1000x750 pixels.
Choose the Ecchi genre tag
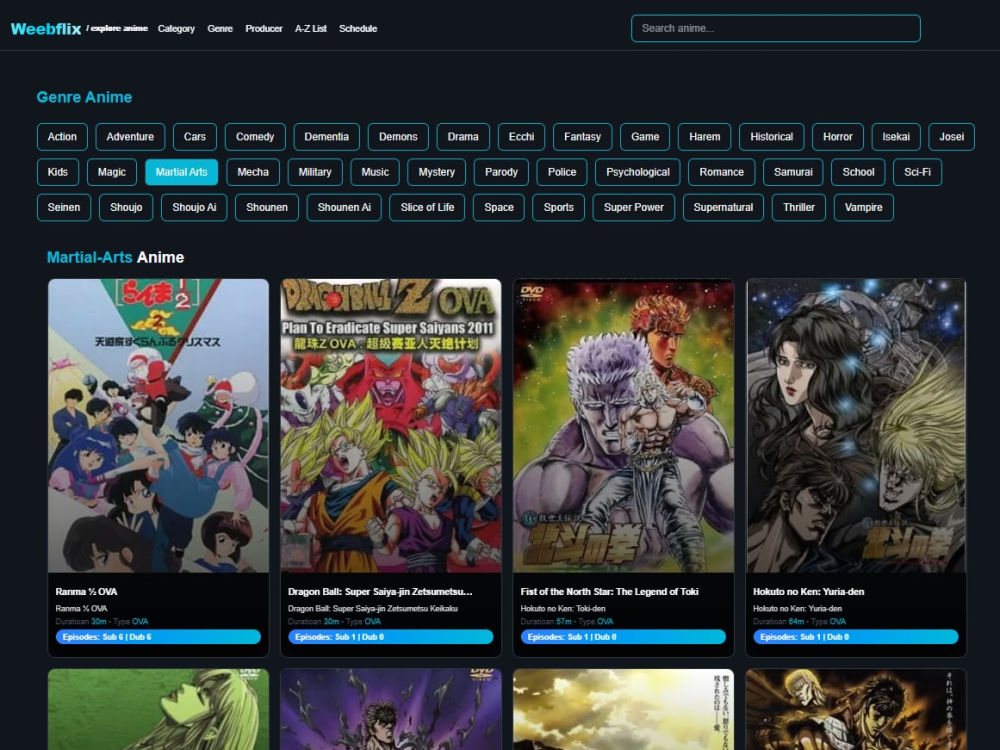coord(521,136)
